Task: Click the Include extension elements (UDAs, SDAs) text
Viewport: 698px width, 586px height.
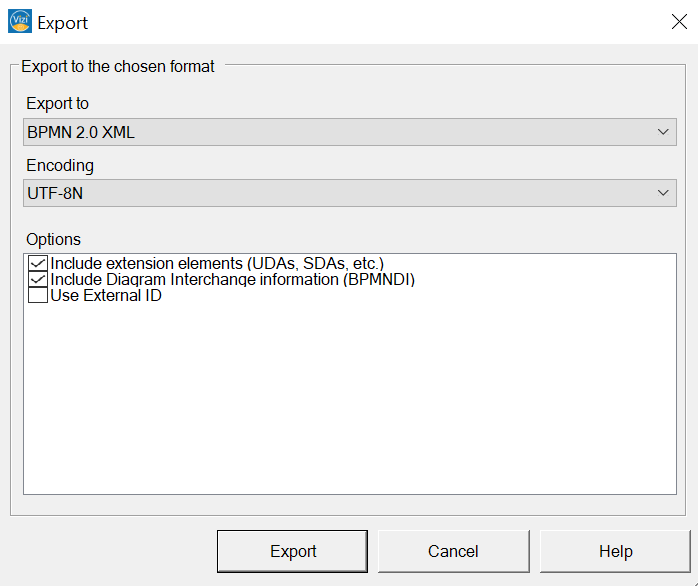Action: [x=217, y=263]
